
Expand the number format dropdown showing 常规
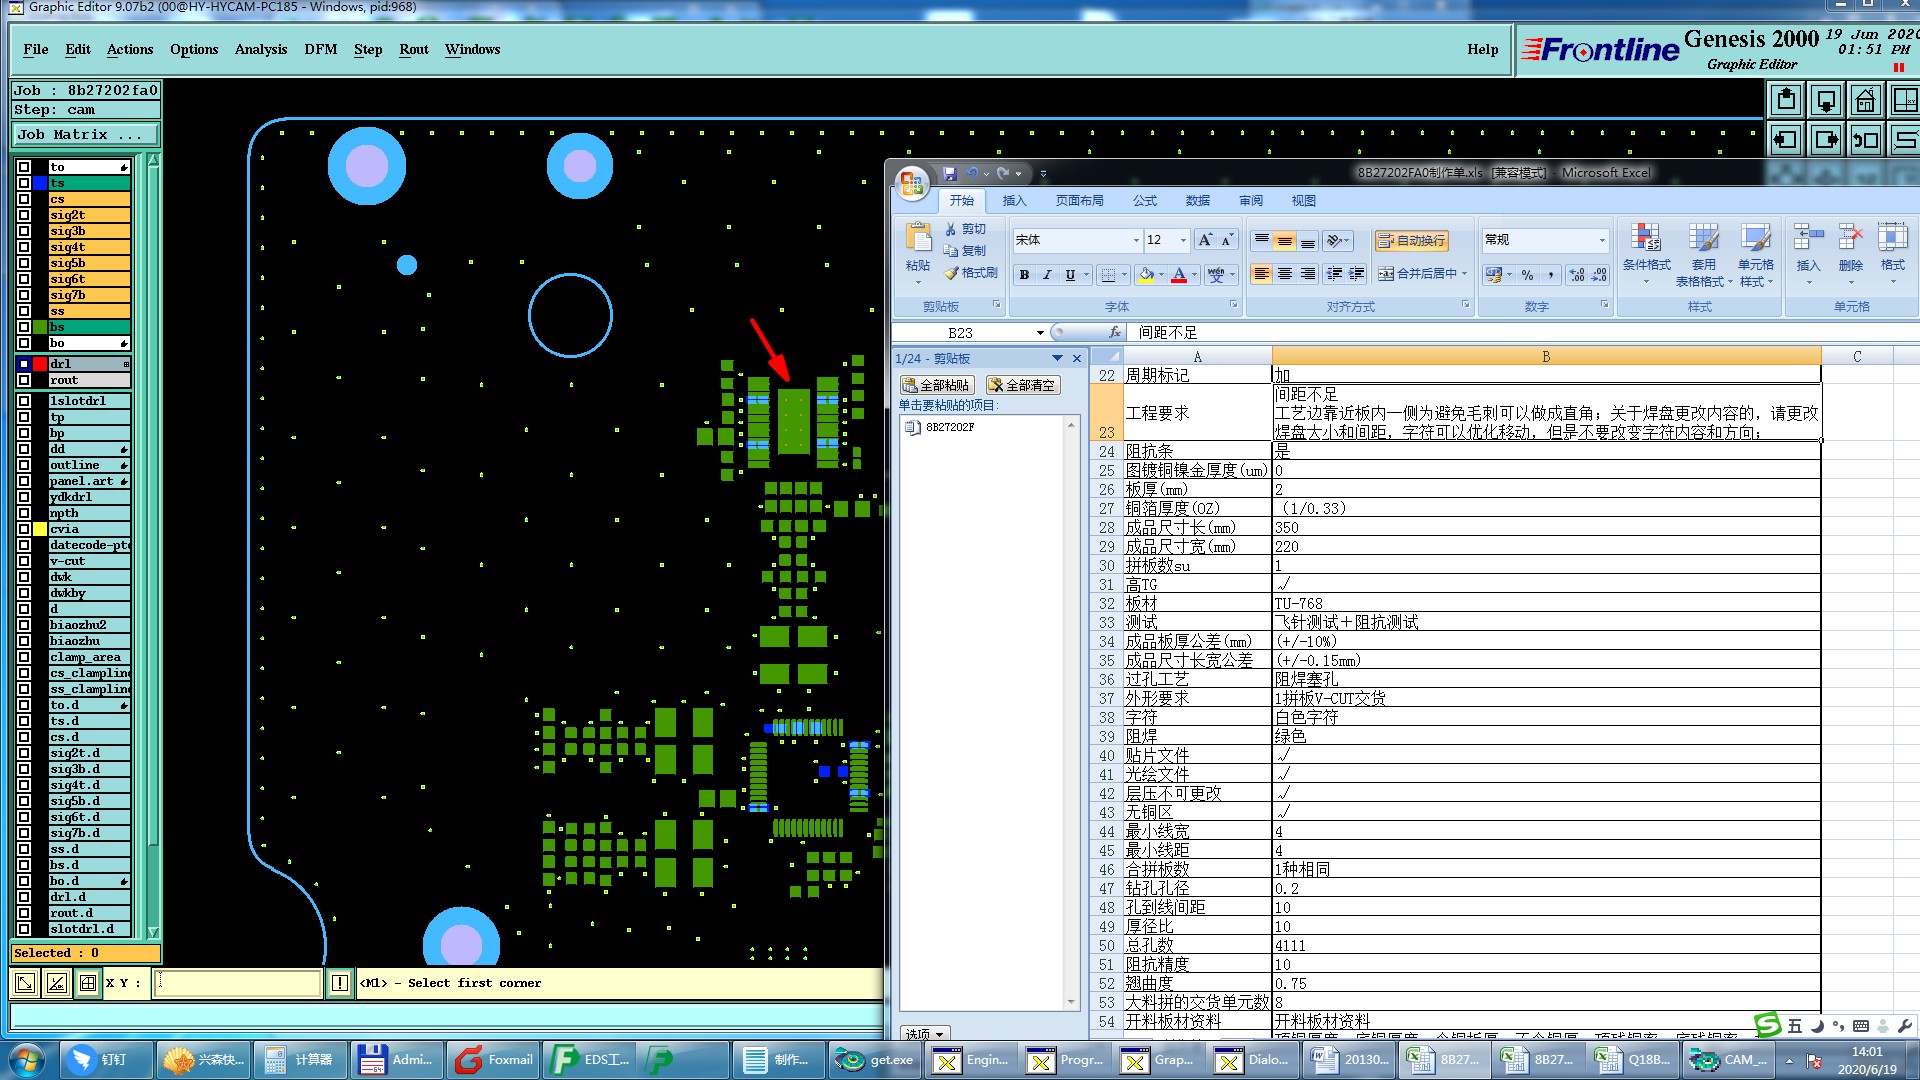(1602, 240)
